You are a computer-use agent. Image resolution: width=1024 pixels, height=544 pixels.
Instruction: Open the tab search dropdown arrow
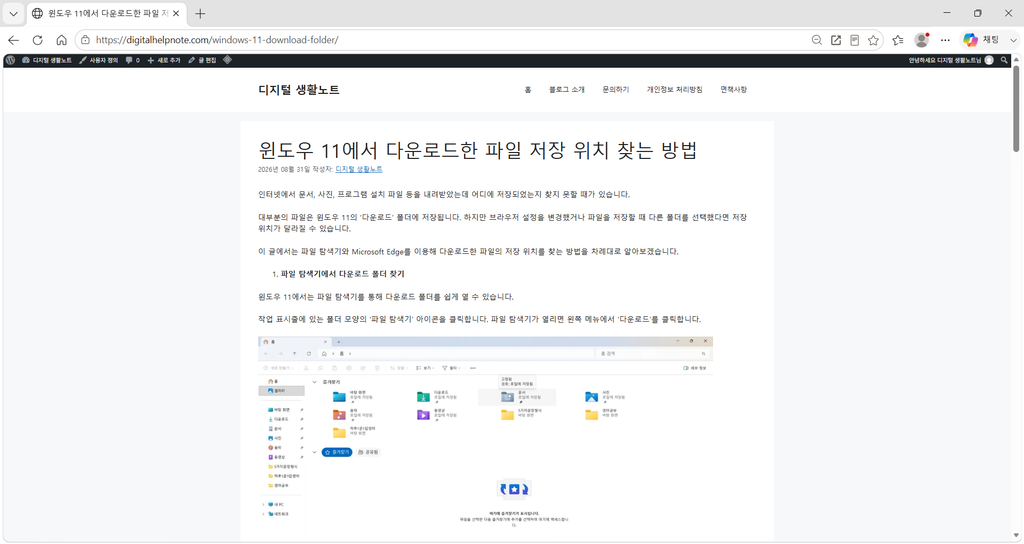(13, 13)
